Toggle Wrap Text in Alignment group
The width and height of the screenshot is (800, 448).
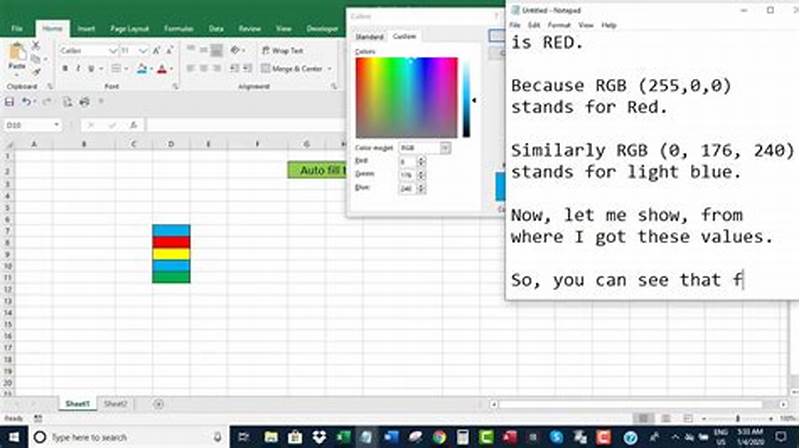coord(282,51)
